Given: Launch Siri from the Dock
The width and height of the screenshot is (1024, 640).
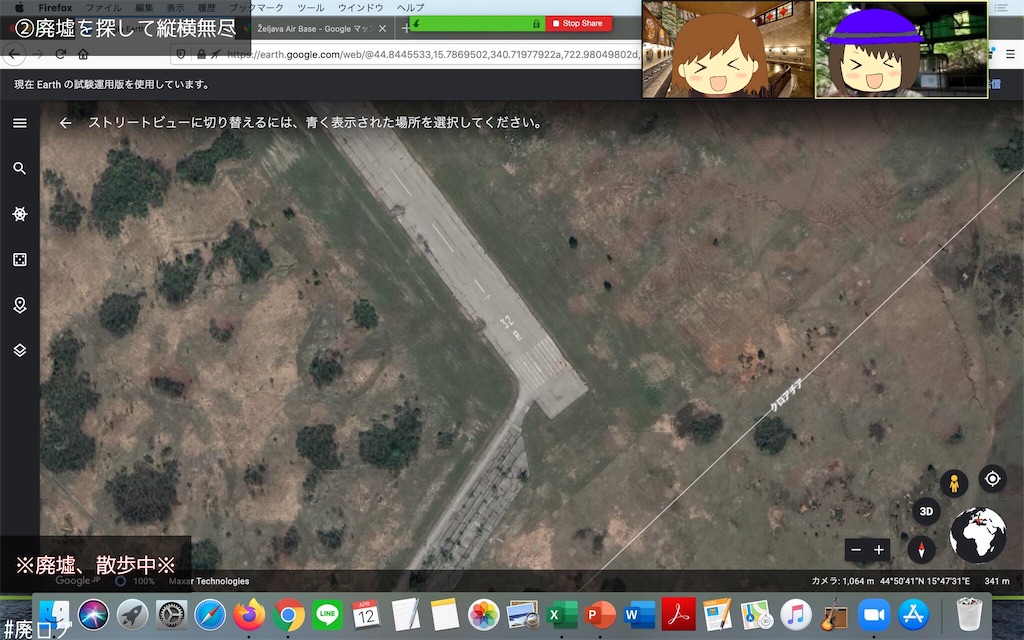Looking at the screenshot, I should point(93,615).
